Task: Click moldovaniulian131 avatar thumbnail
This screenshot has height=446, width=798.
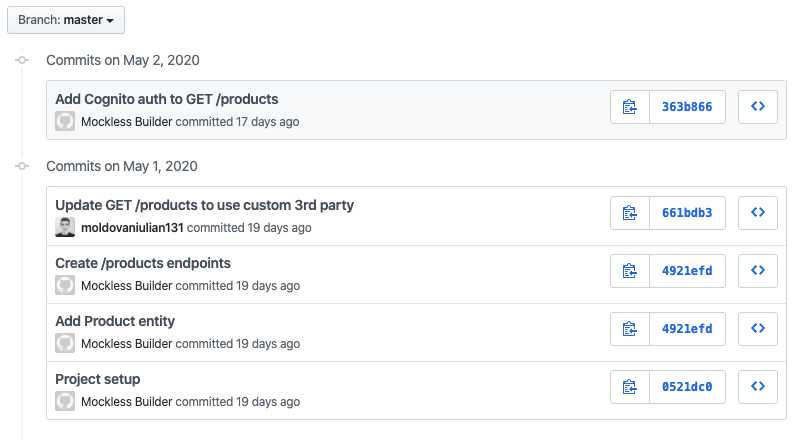Action: point(65,227)
